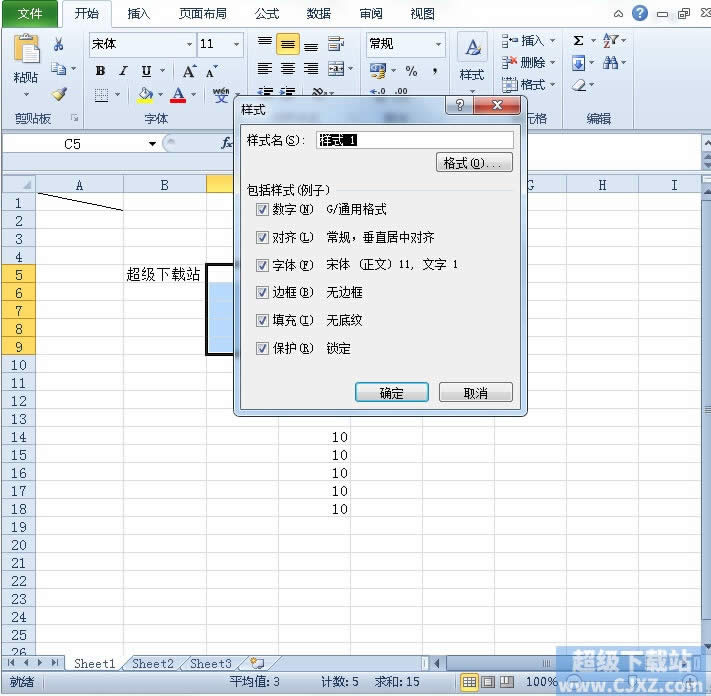The image size is (711, 696).
Task: Switch to Page Break Preview in status bar
Action: coord(506,681)
